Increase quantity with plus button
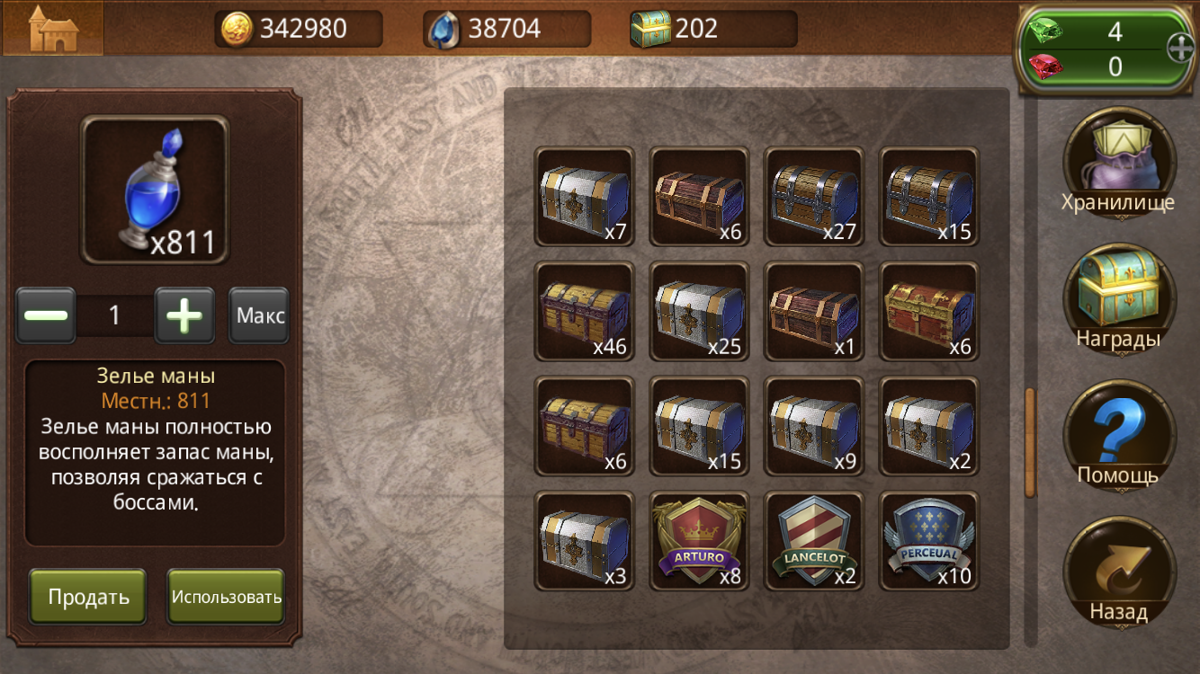 point(184,316)
